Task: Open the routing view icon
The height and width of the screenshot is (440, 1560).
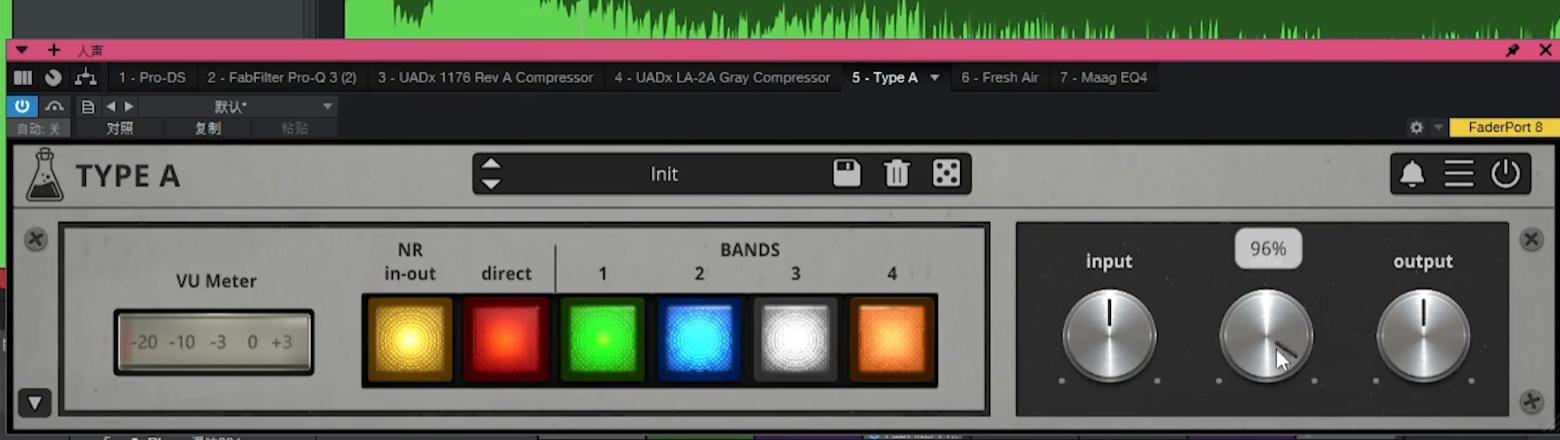Action: [x=86, y=77]
